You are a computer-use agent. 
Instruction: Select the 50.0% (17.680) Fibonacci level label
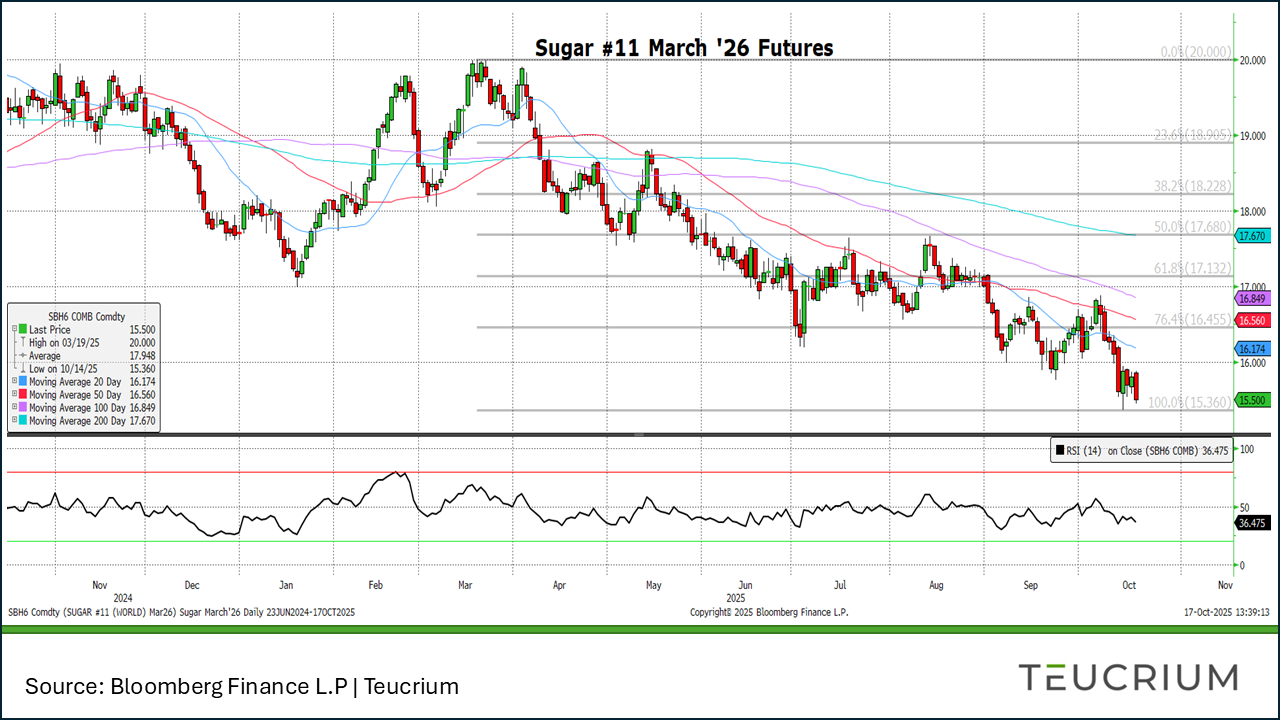1191,228
